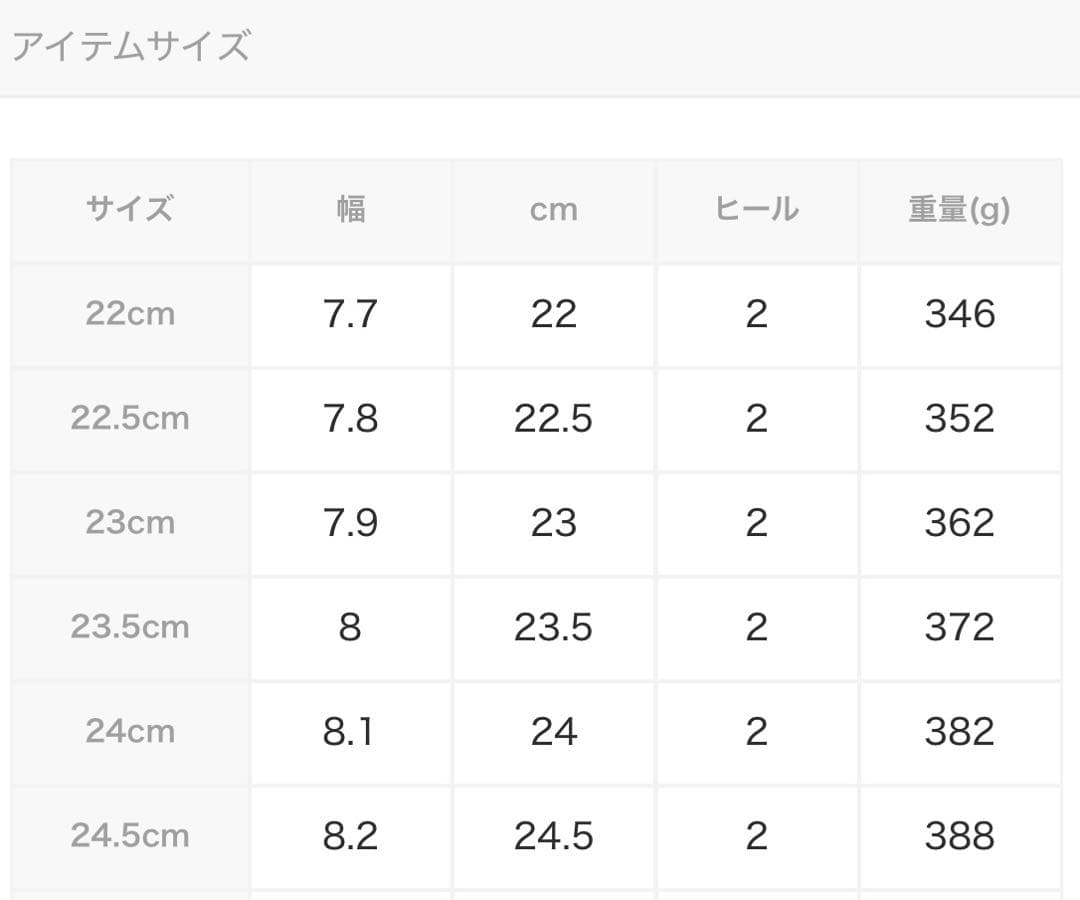Select the cm column header

(x=554, y=210)
